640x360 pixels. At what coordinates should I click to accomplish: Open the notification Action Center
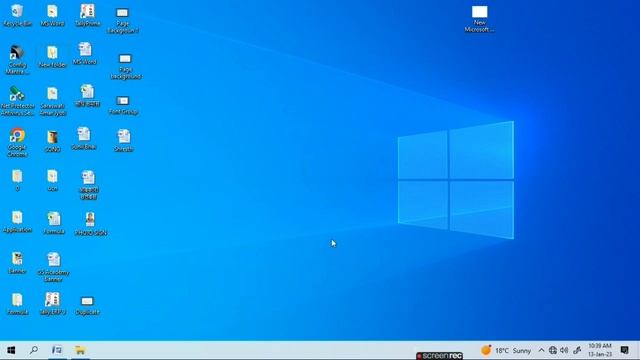pos(624,350)
